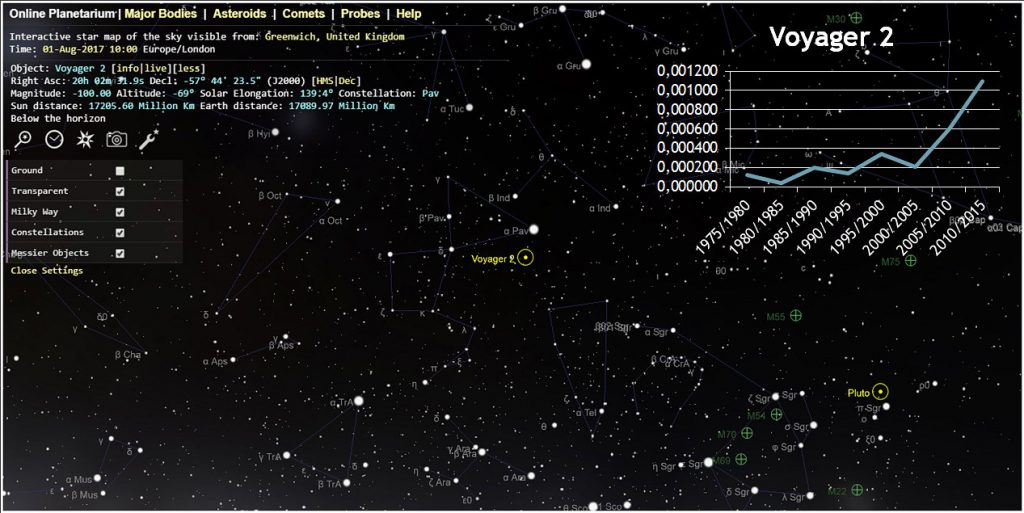
Task: Uncheck the Transparent checkbox
Action: pyautogui.click(x=120, y=192)
